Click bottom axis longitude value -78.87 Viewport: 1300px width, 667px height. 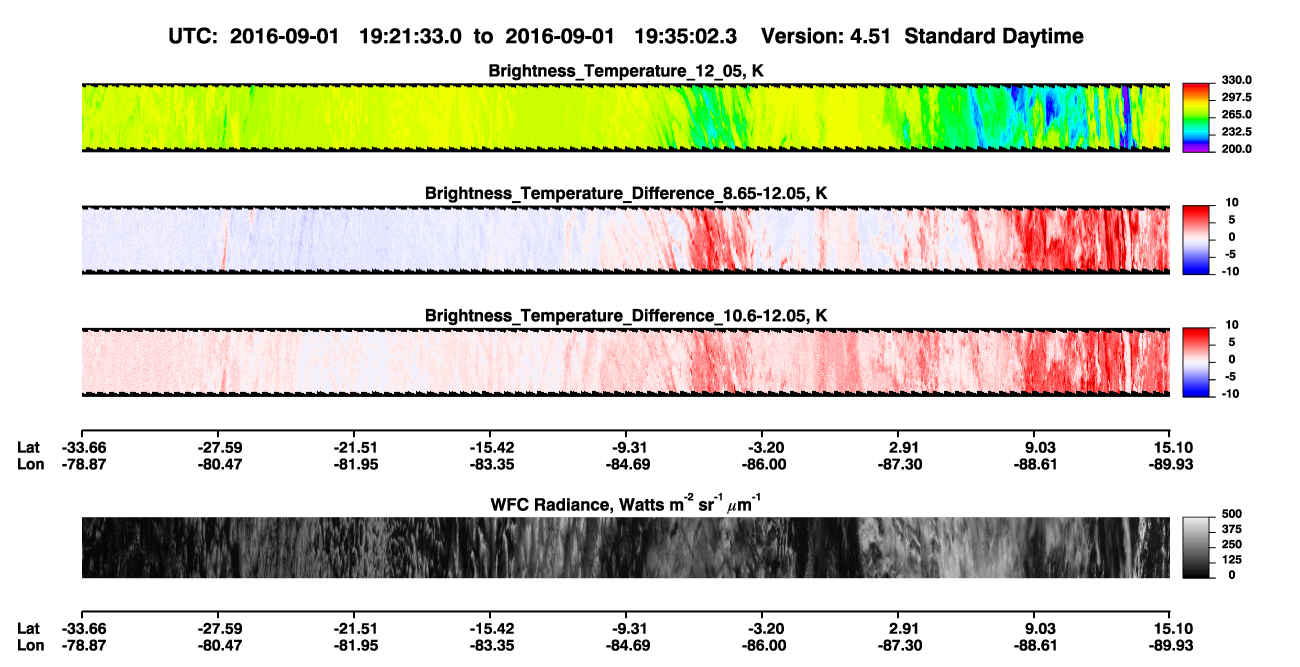82,645
